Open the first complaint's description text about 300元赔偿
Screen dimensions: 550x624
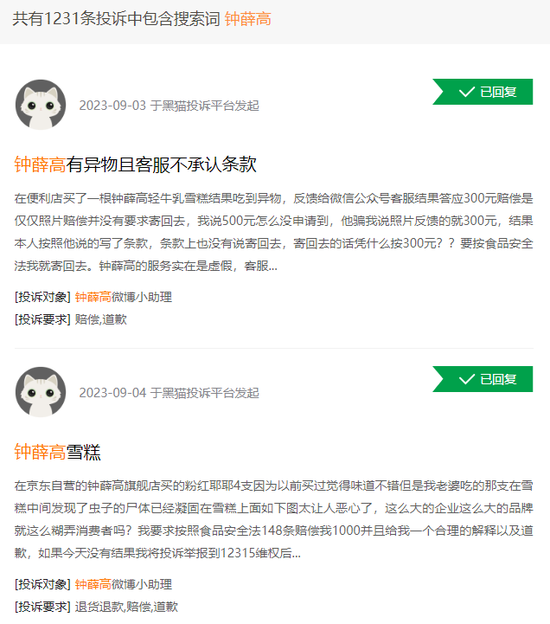tap(274, 232)
